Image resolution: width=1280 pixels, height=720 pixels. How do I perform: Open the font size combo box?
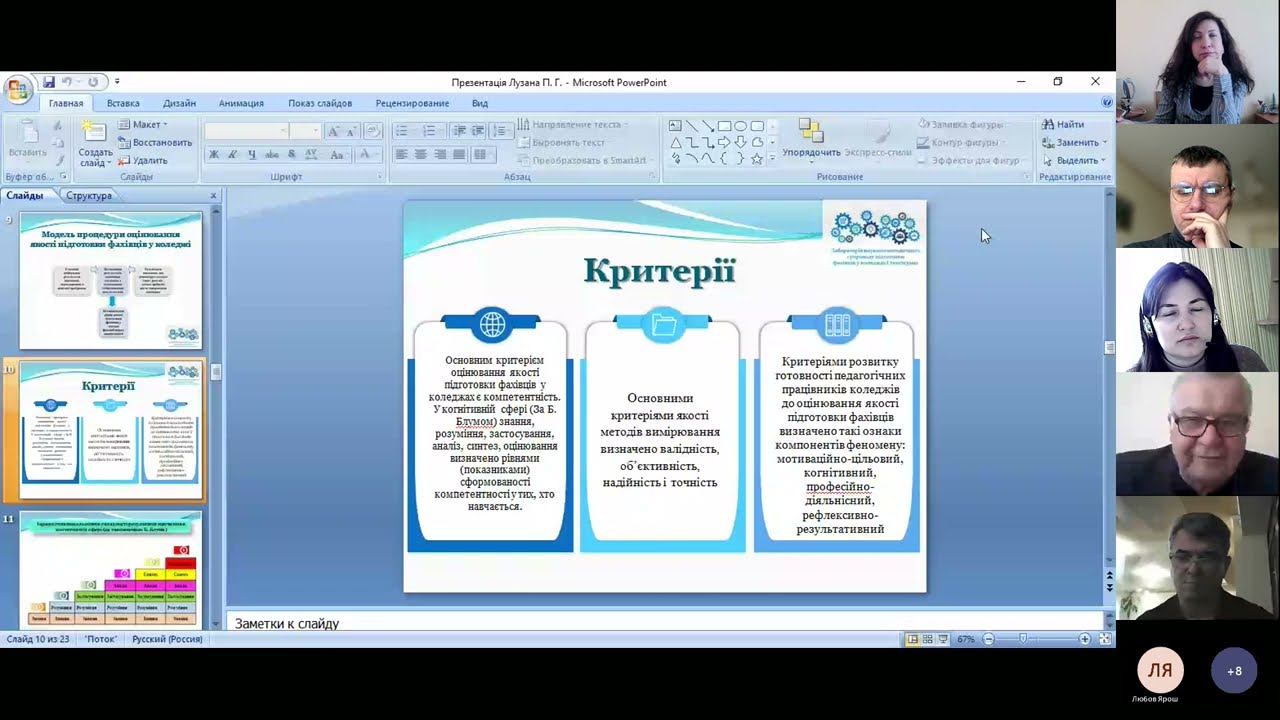tap(305, 131)
